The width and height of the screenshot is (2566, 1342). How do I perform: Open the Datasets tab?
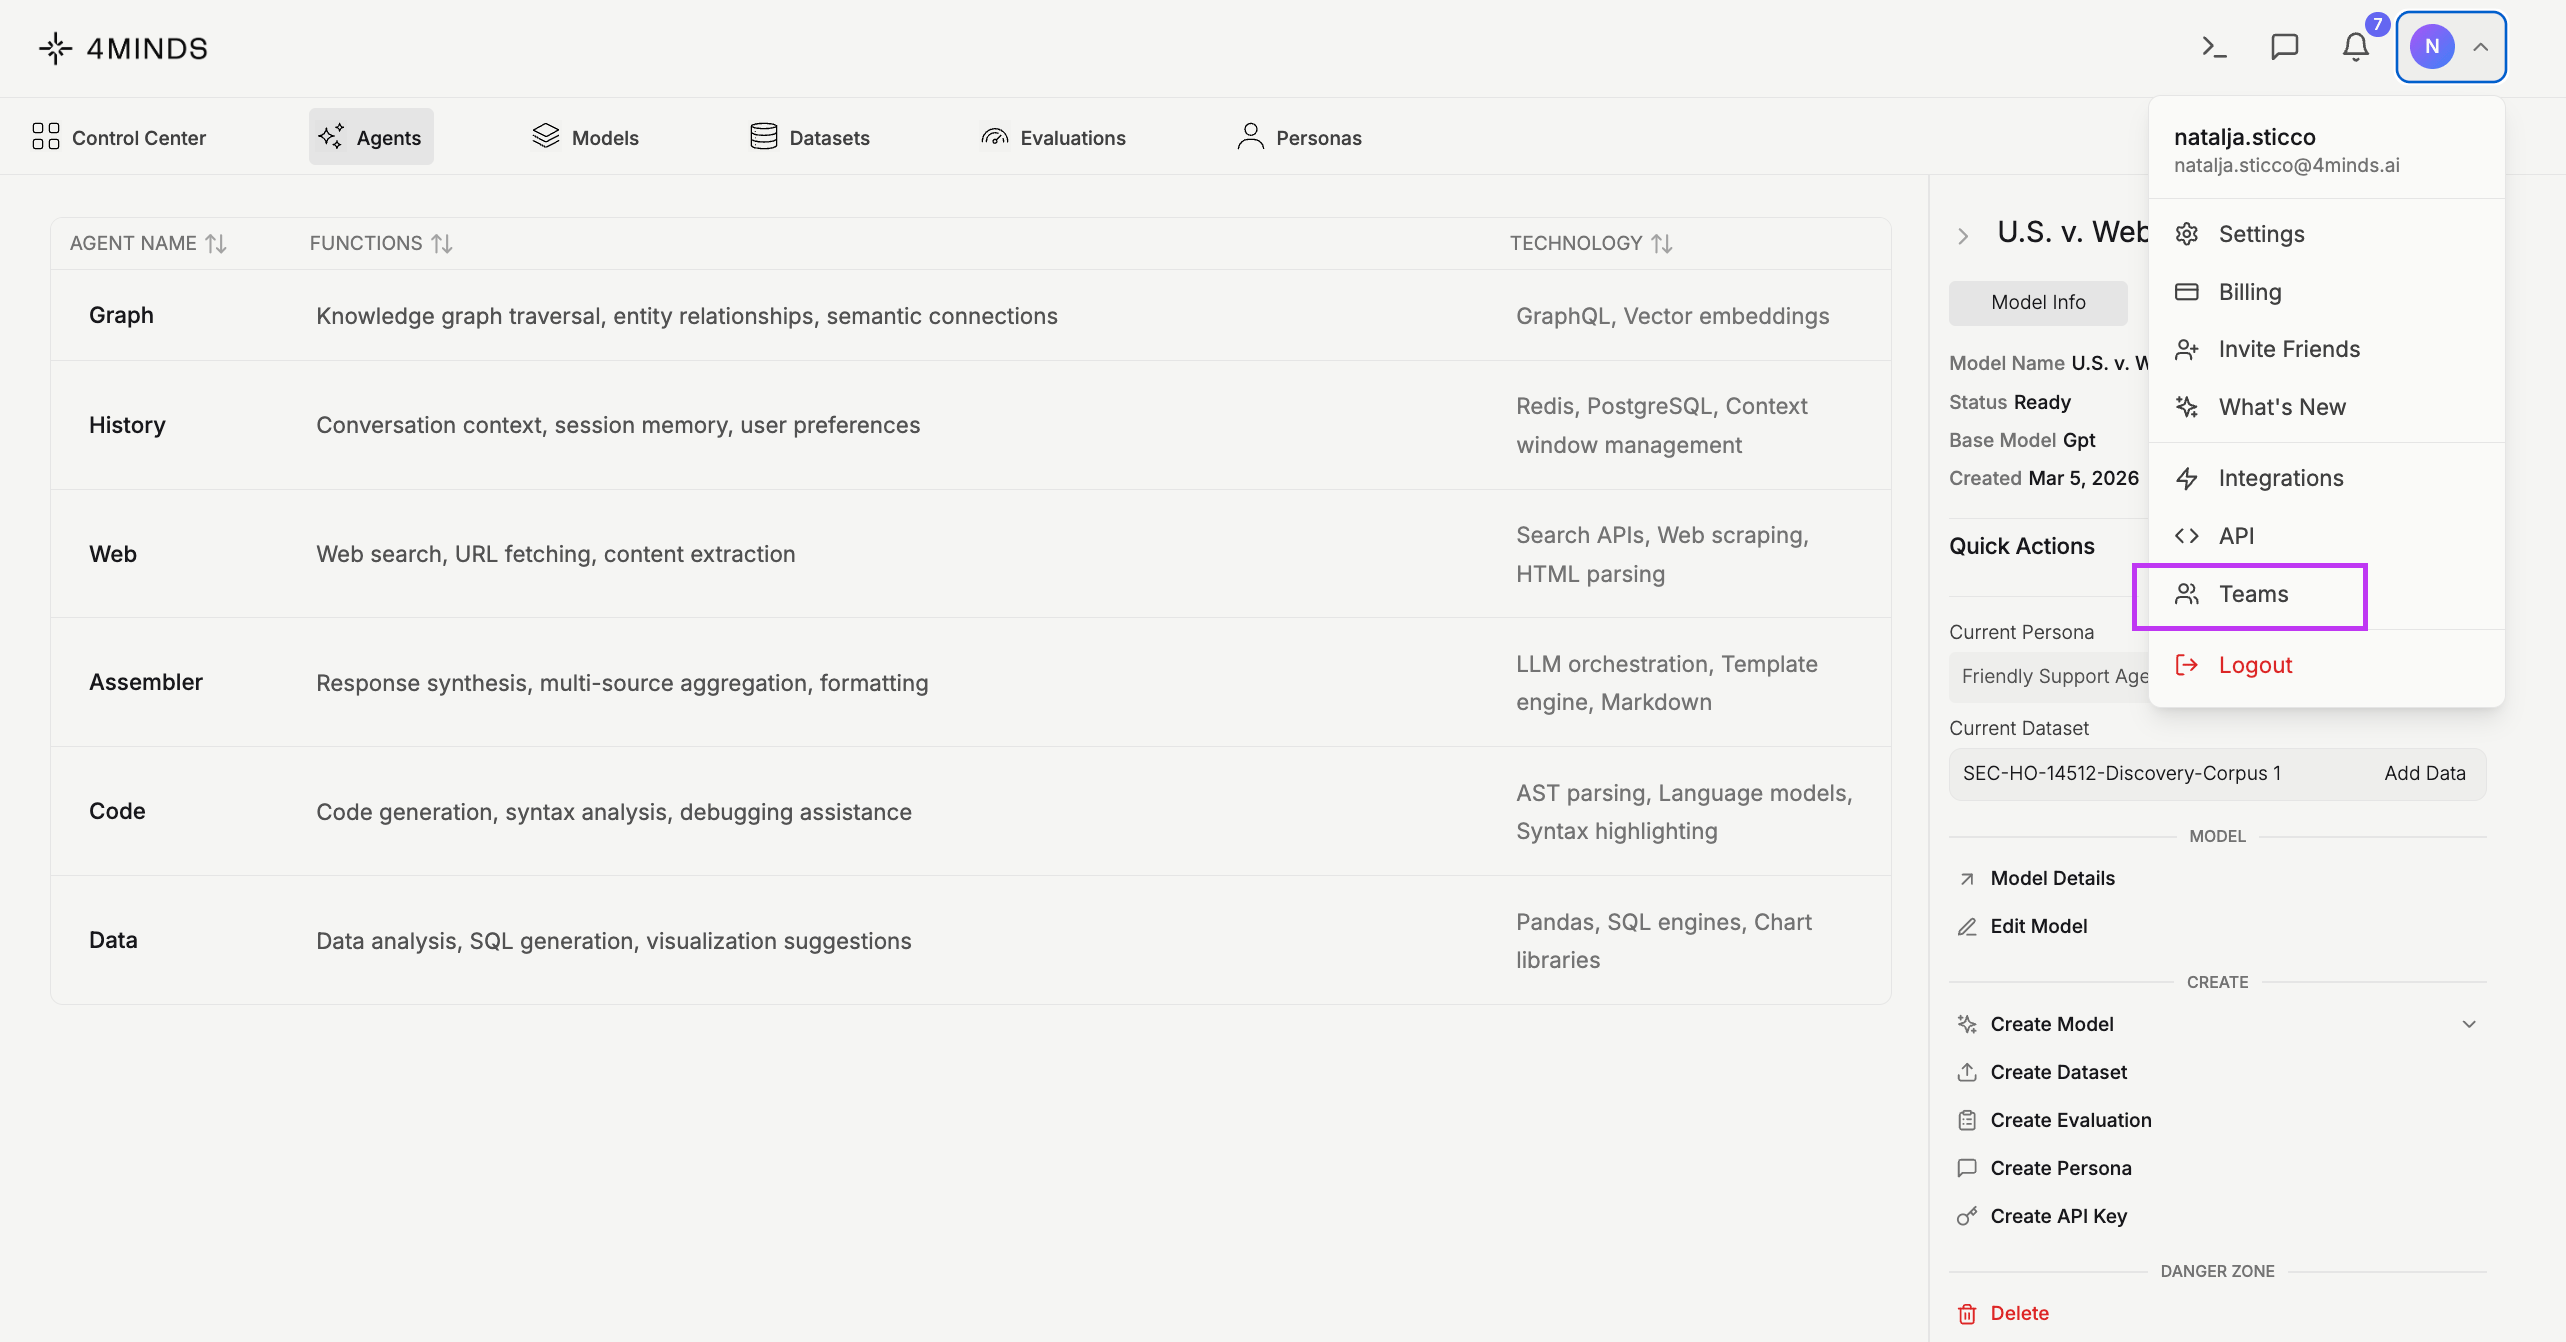809,137
